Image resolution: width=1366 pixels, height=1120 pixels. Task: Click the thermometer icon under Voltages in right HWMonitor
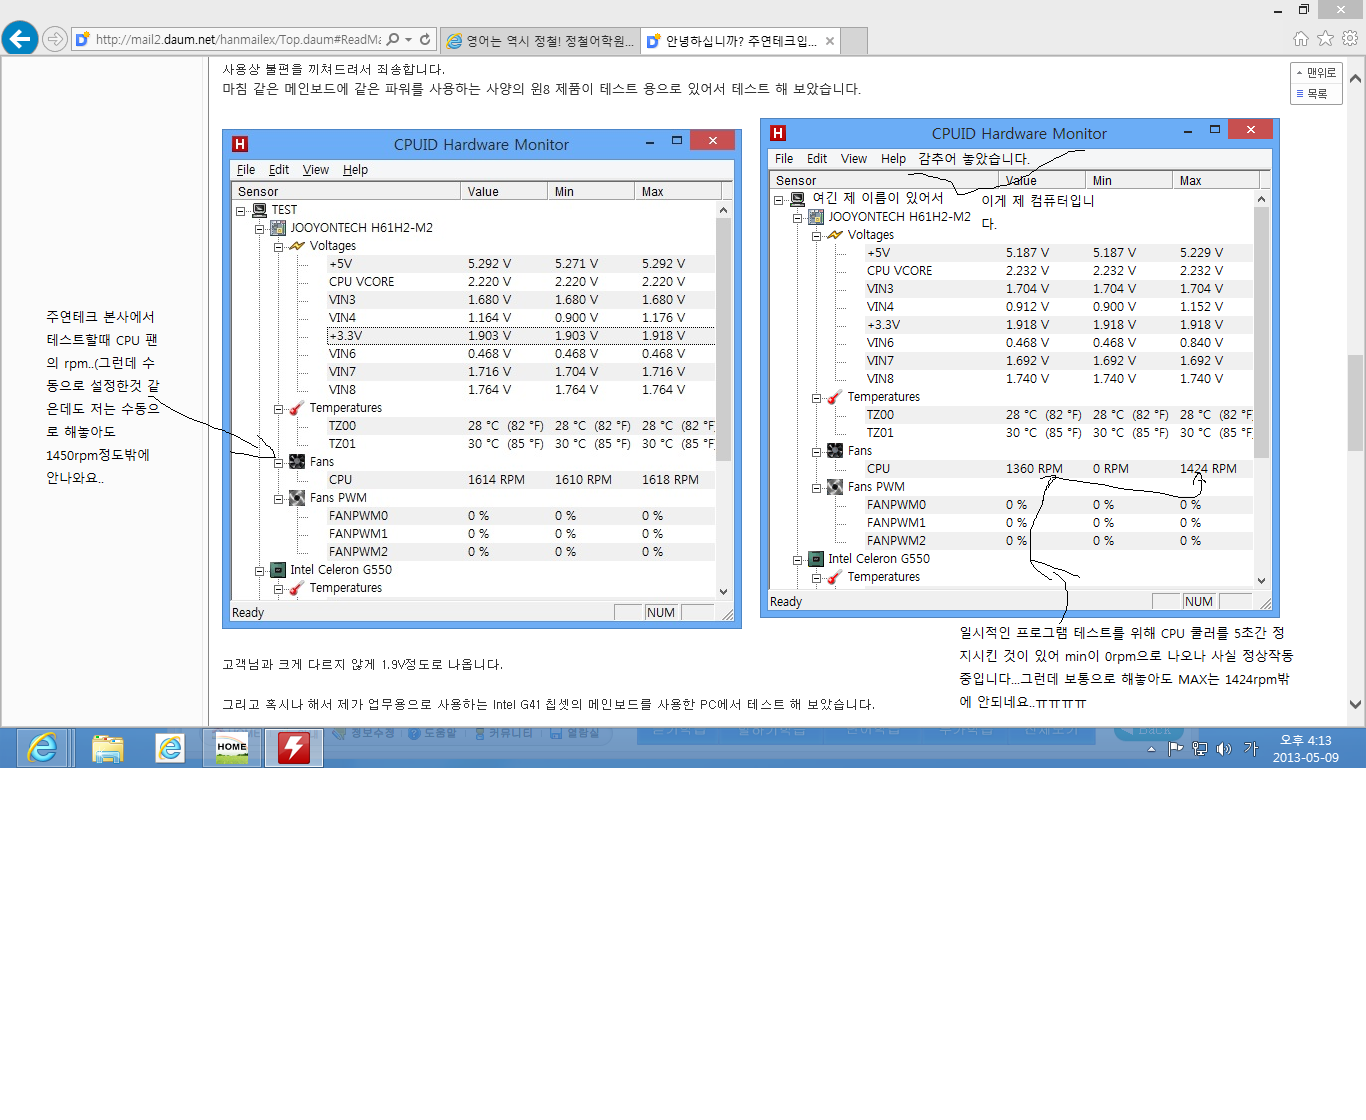click(x=835, y=397)
